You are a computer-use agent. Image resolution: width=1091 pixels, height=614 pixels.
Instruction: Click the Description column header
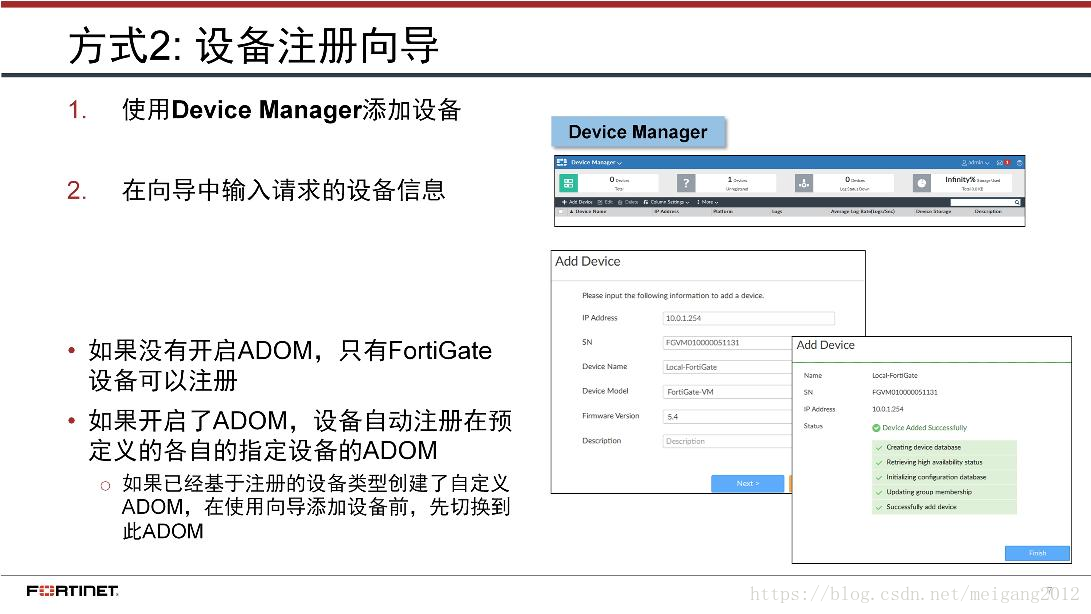(988, 212)
